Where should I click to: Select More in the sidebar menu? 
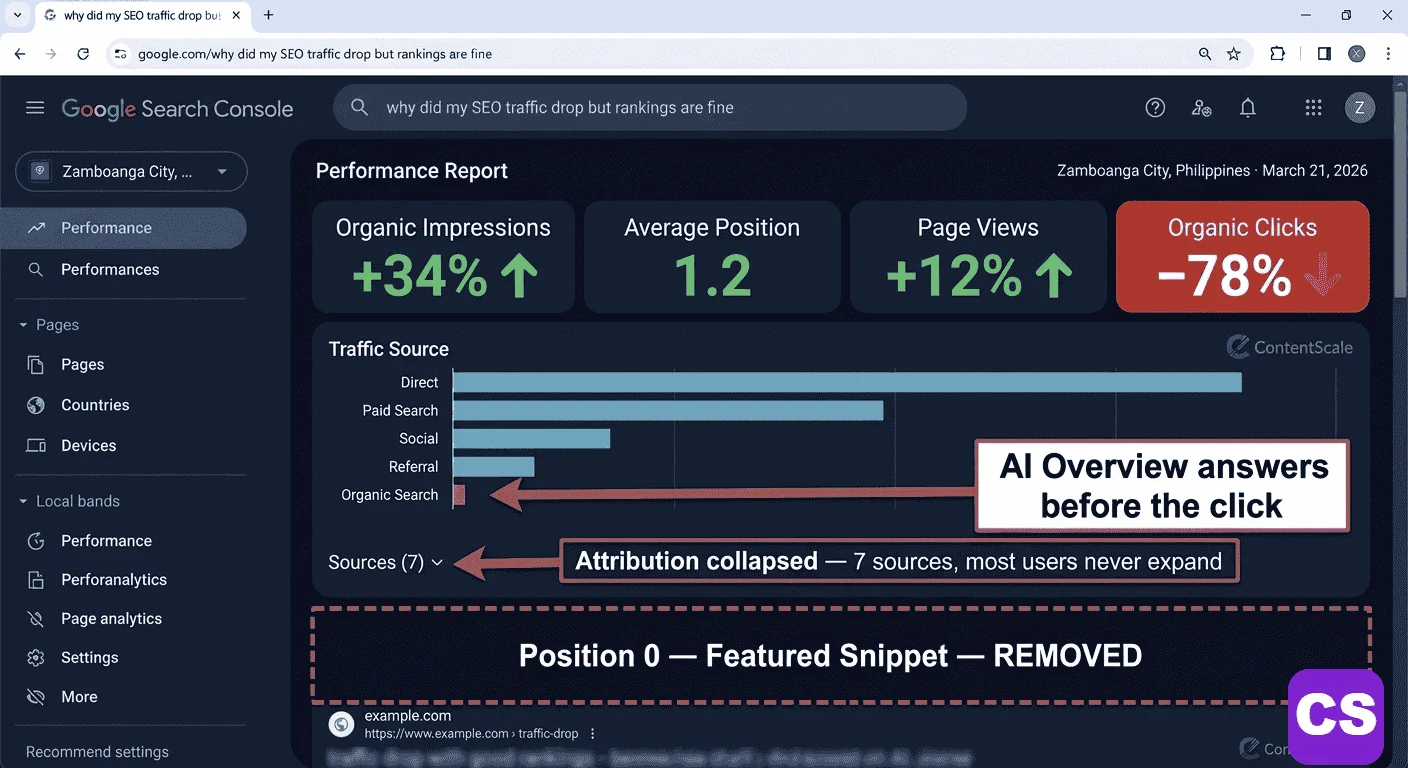tap(79, 696)
